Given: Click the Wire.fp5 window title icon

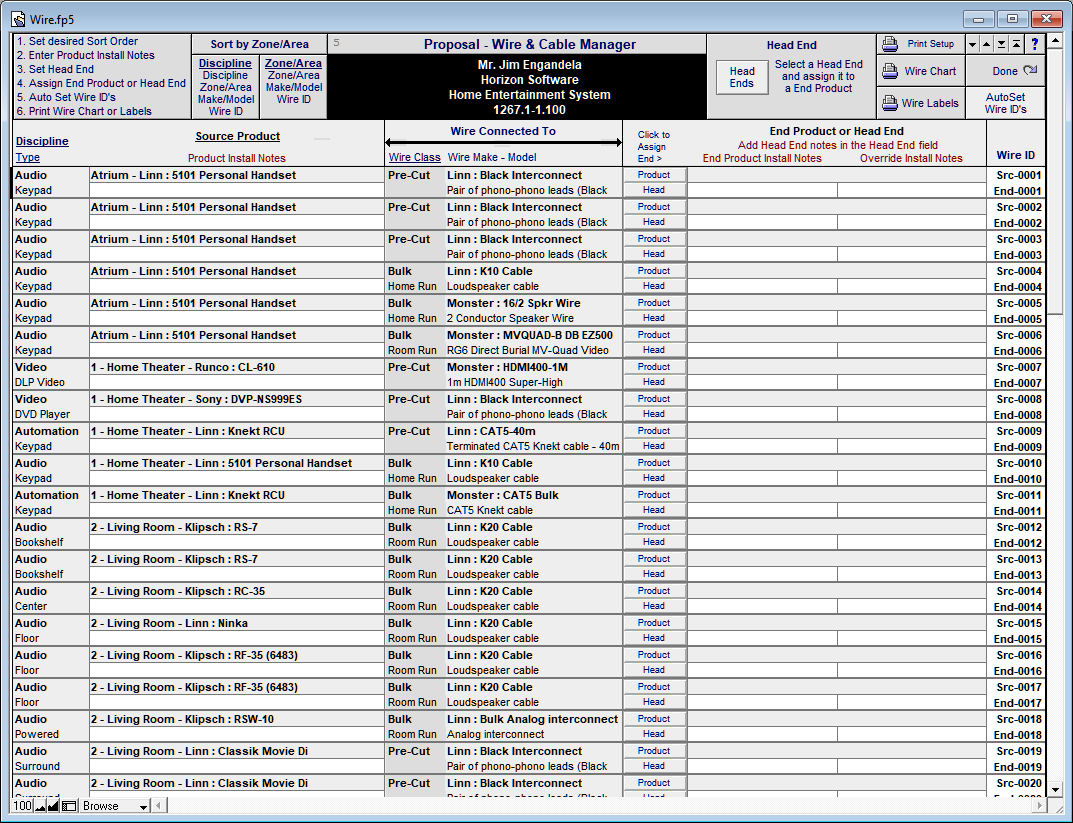Looking at the screenshot, I should 18,19.
